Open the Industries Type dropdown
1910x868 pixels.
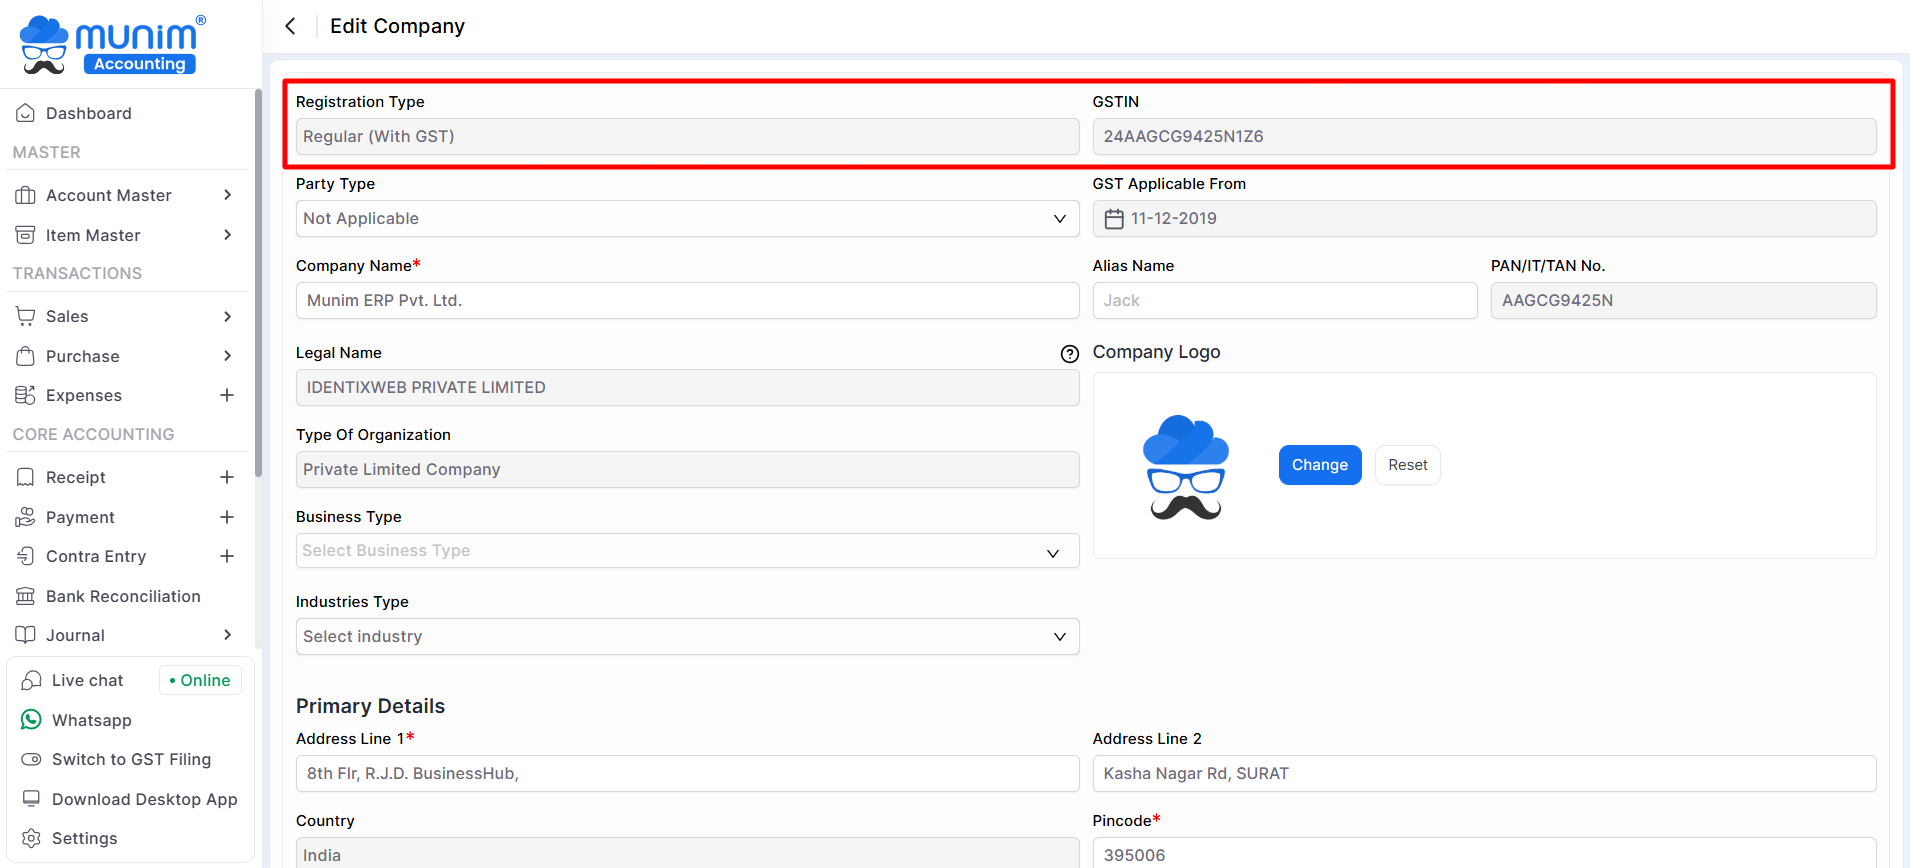click(x=687, y=637)
